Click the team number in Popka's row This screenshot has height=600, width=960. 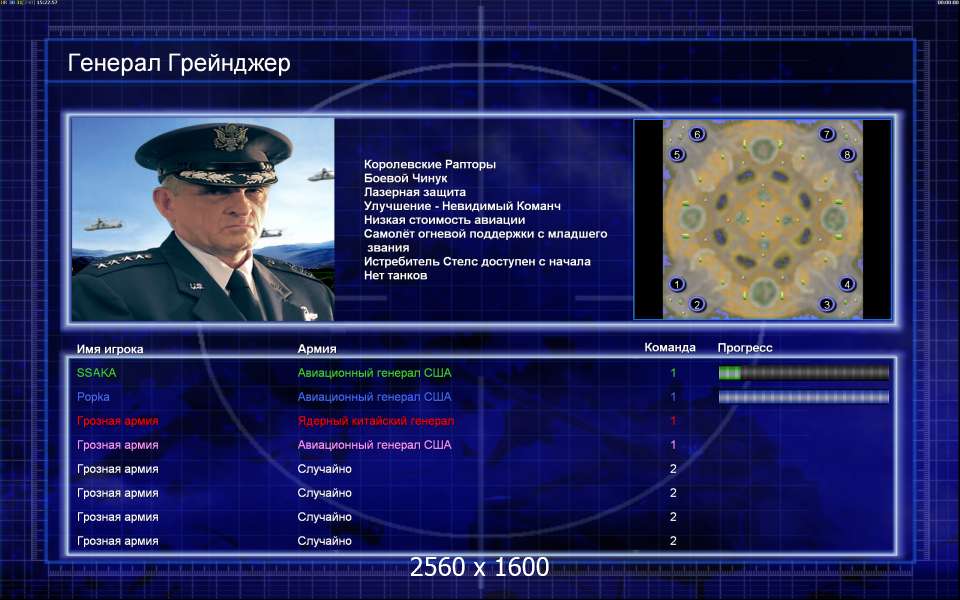673,397
